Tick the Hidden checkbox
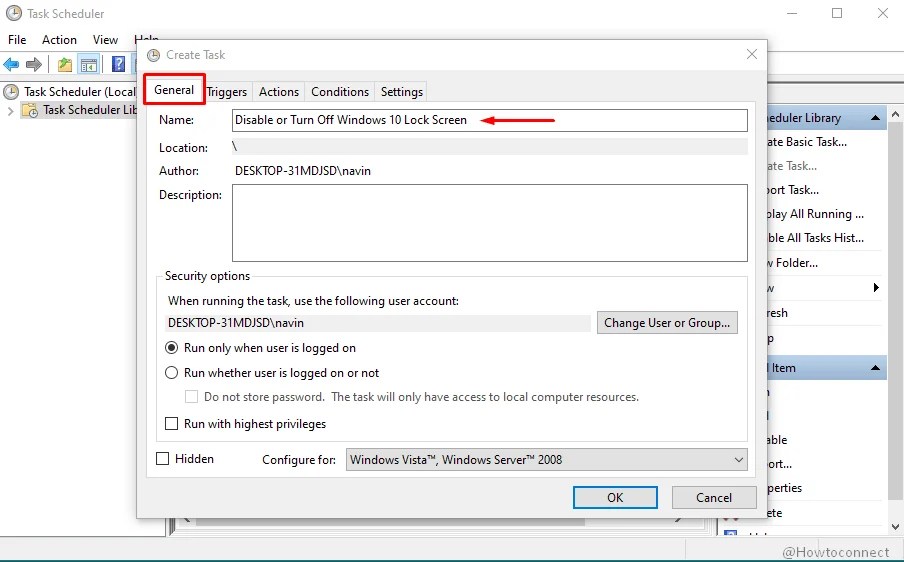This screenshot has height=562, width=904. [163, 458]
